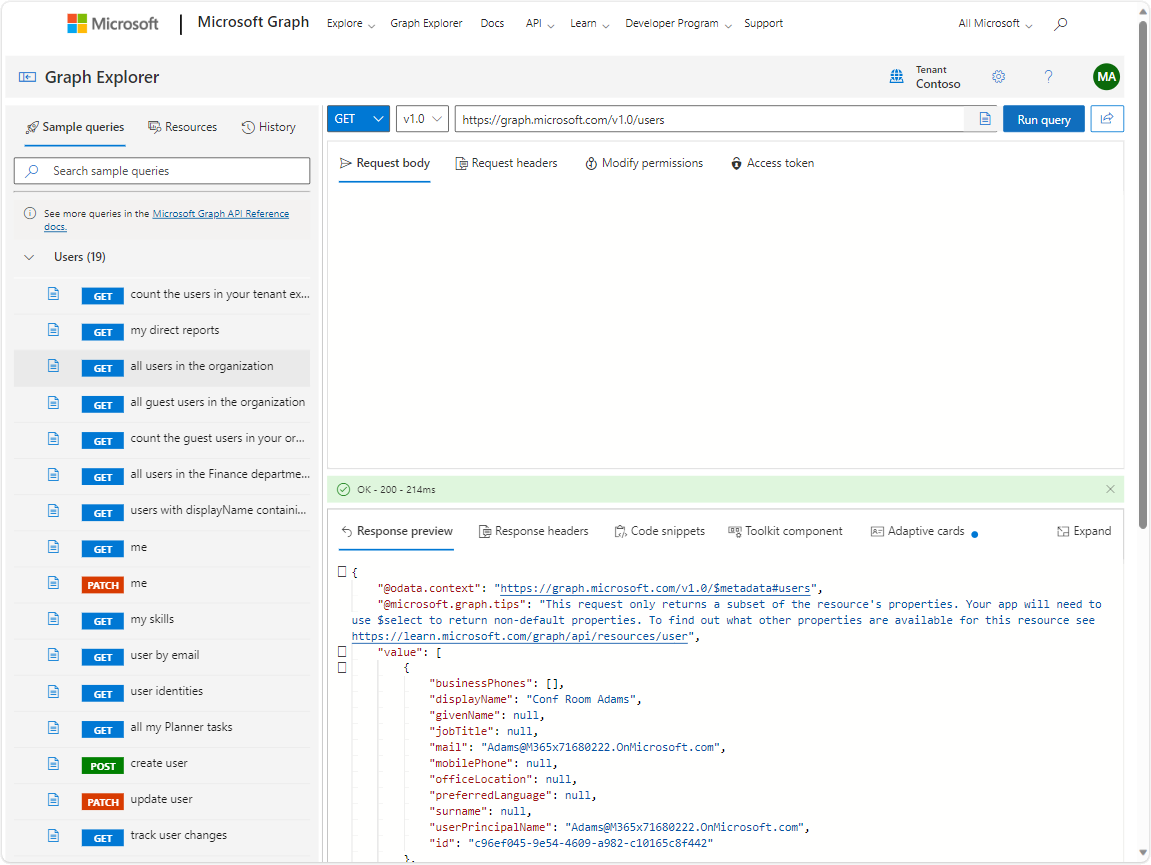Open the GET HTTP method dropdown
Image resolution: width=1151 pixels, height=865 pixels.
pos(358,119)
